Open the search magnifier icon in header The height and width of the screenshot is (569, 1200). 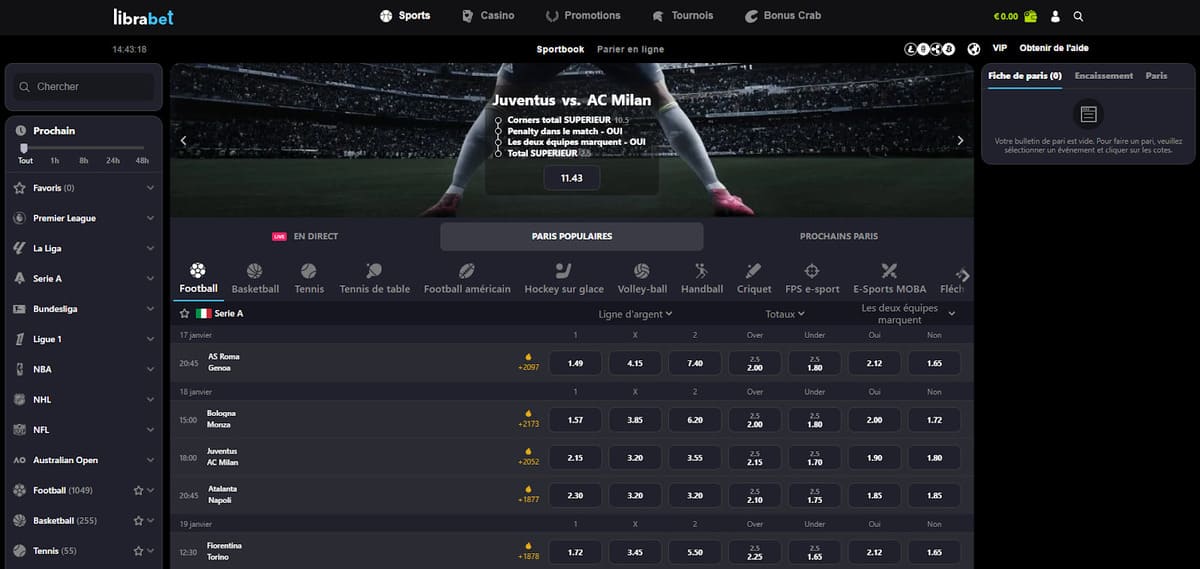pyautogui.click(x=1078, y=16)
